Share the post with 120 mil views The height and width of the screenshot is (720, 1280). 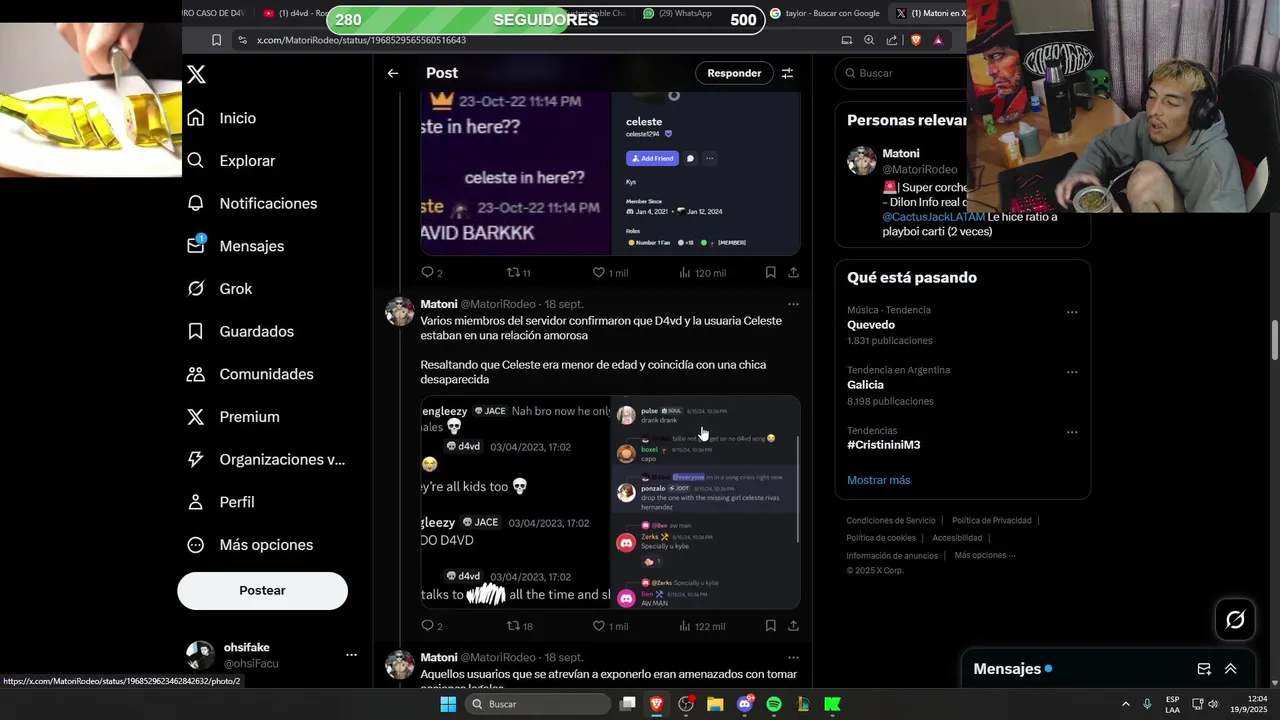pyautogui.click(x=793, y=272)
